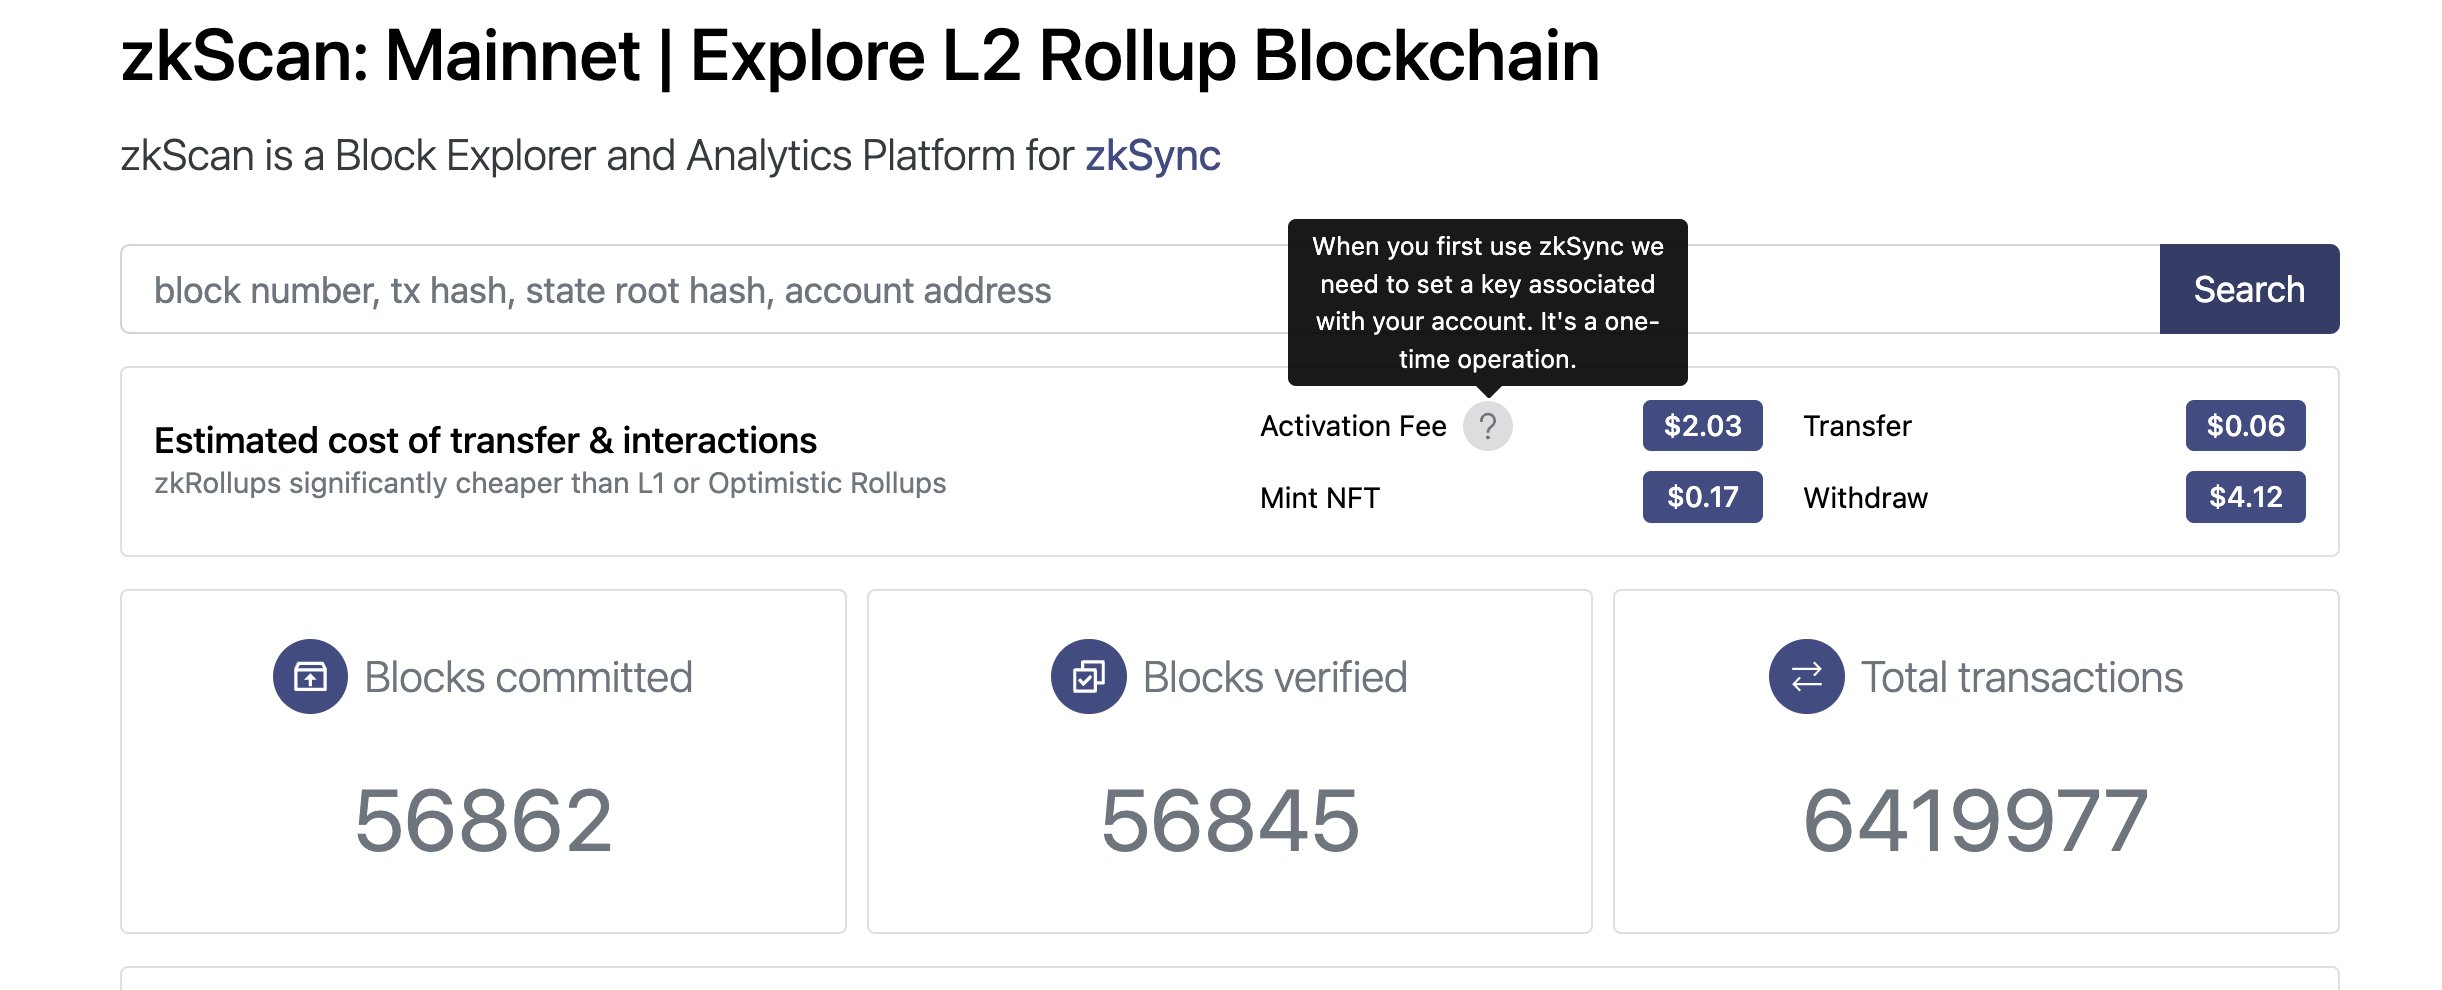The height and width of the screenshot is (990, 2442).
Task: Click the Withdraw label
Action: pos(1865,498)
